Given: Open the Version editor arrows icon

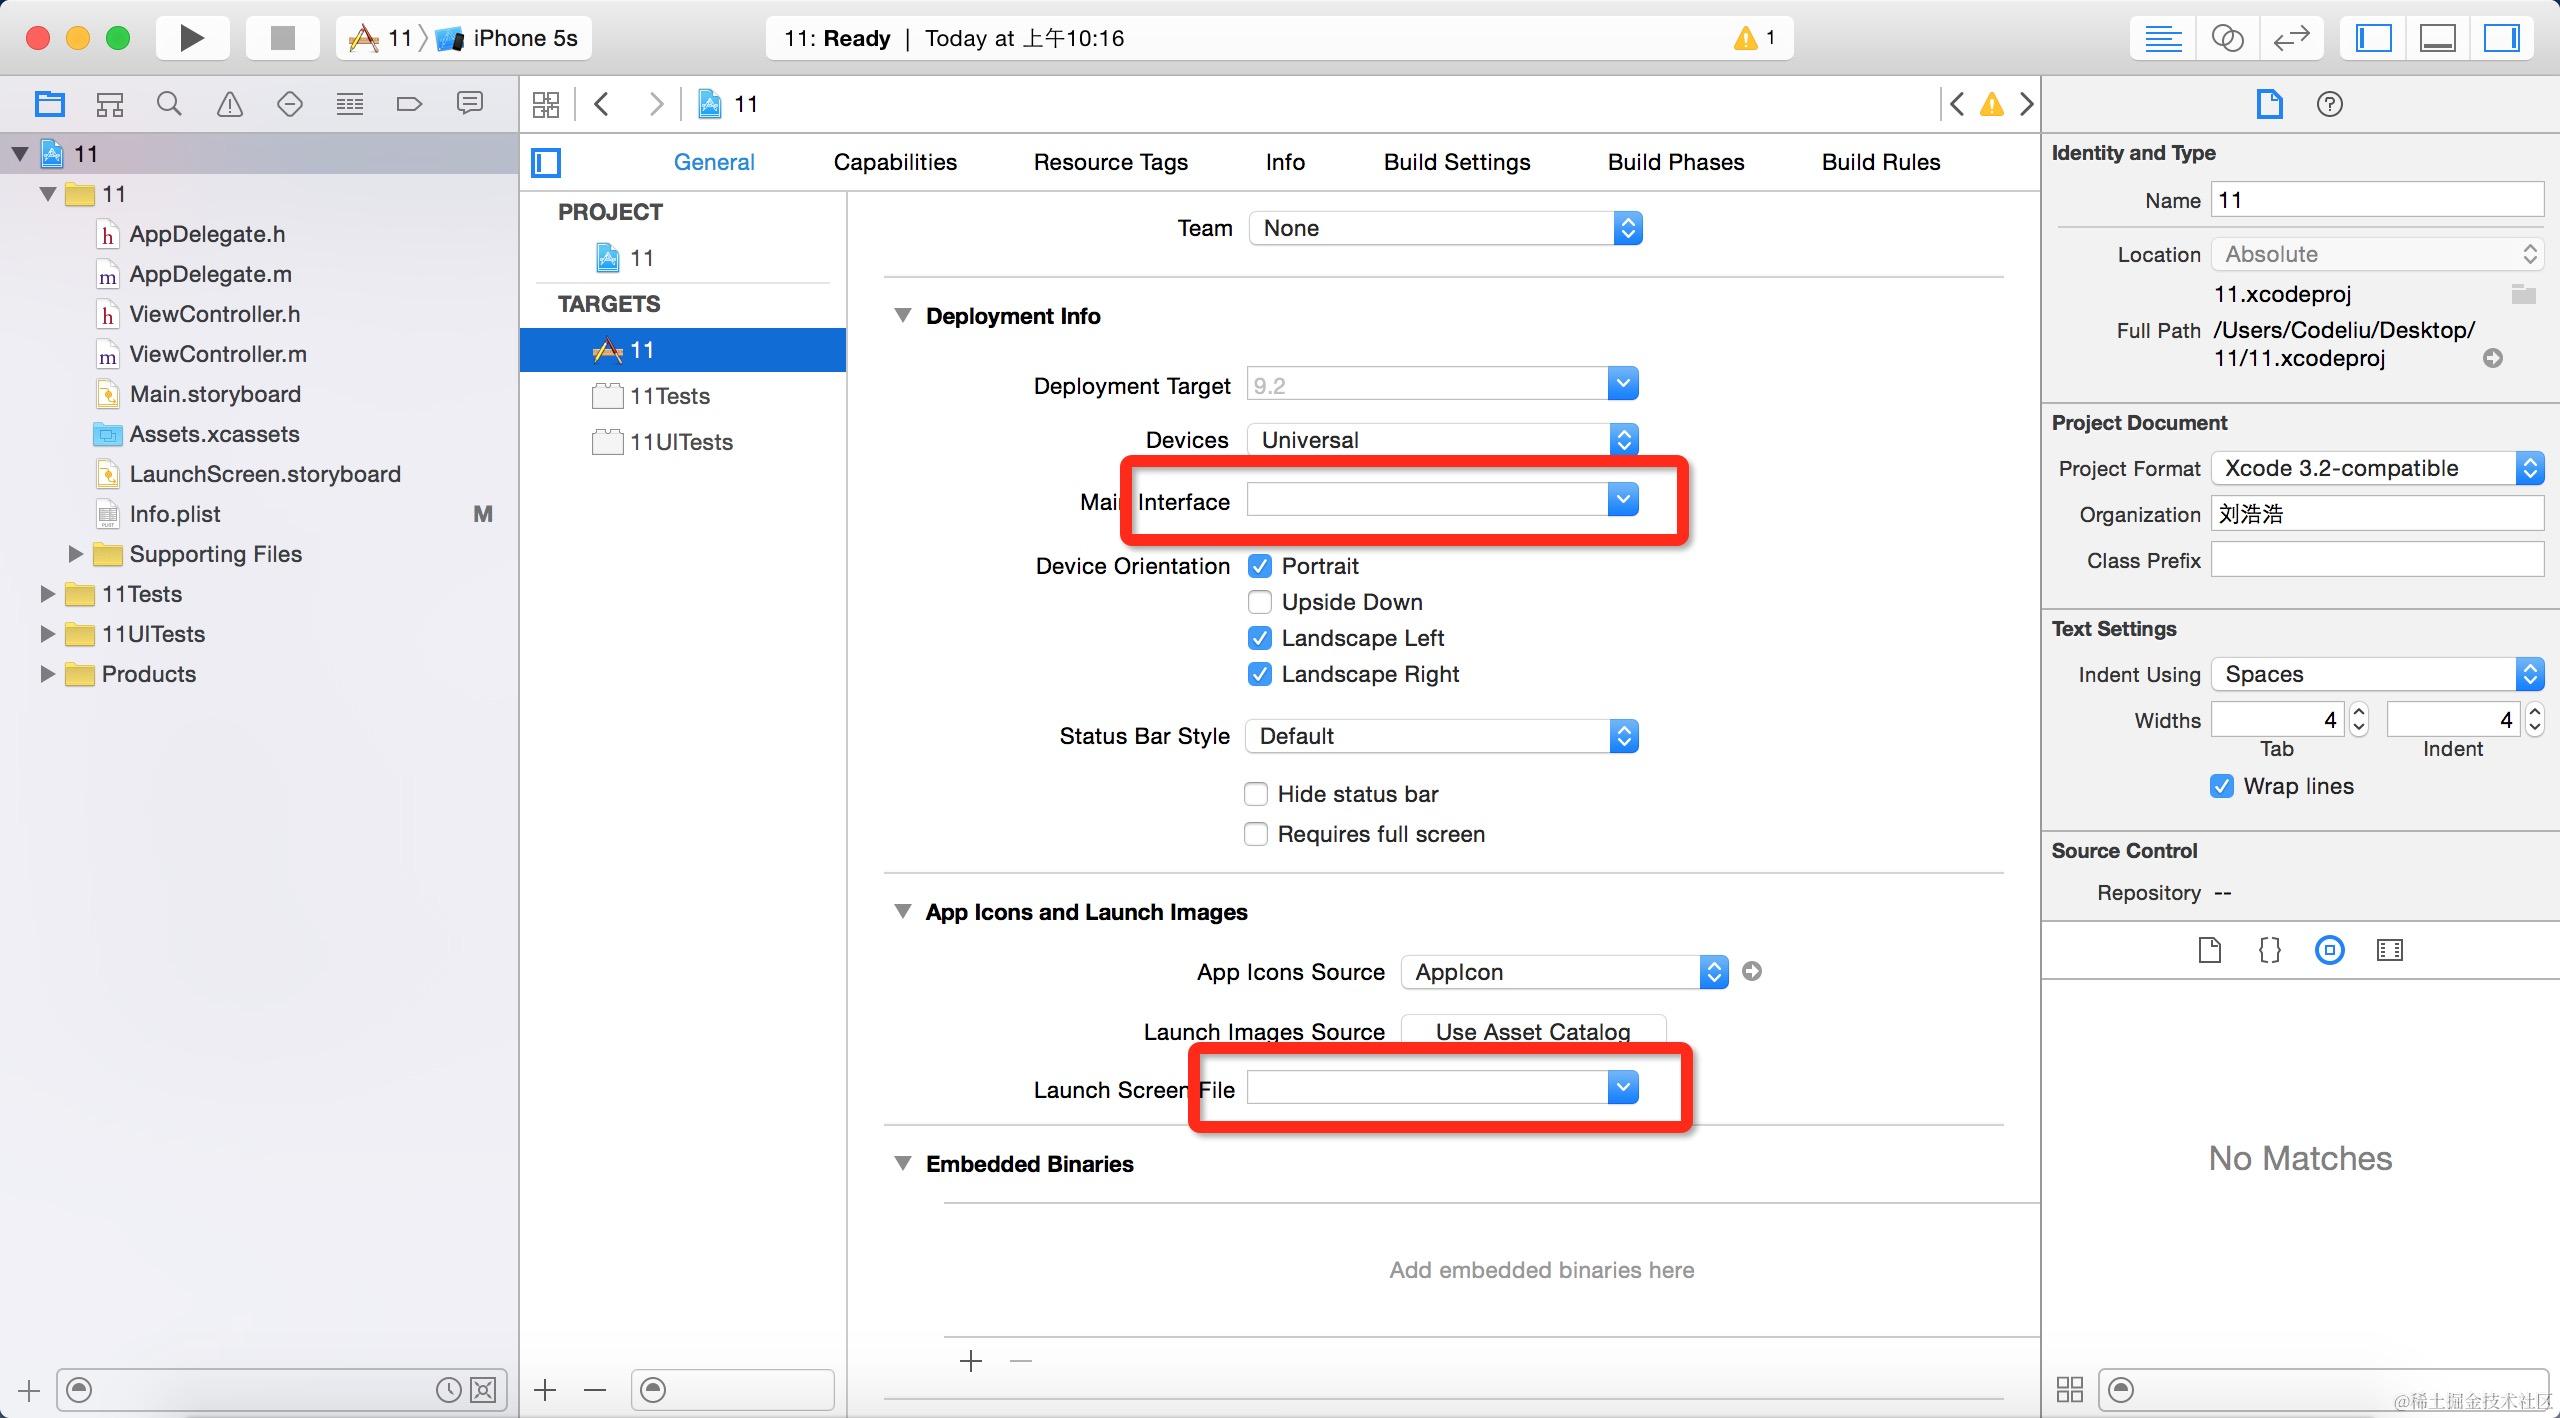Looking at the screenshot, I should point(2291,38).
